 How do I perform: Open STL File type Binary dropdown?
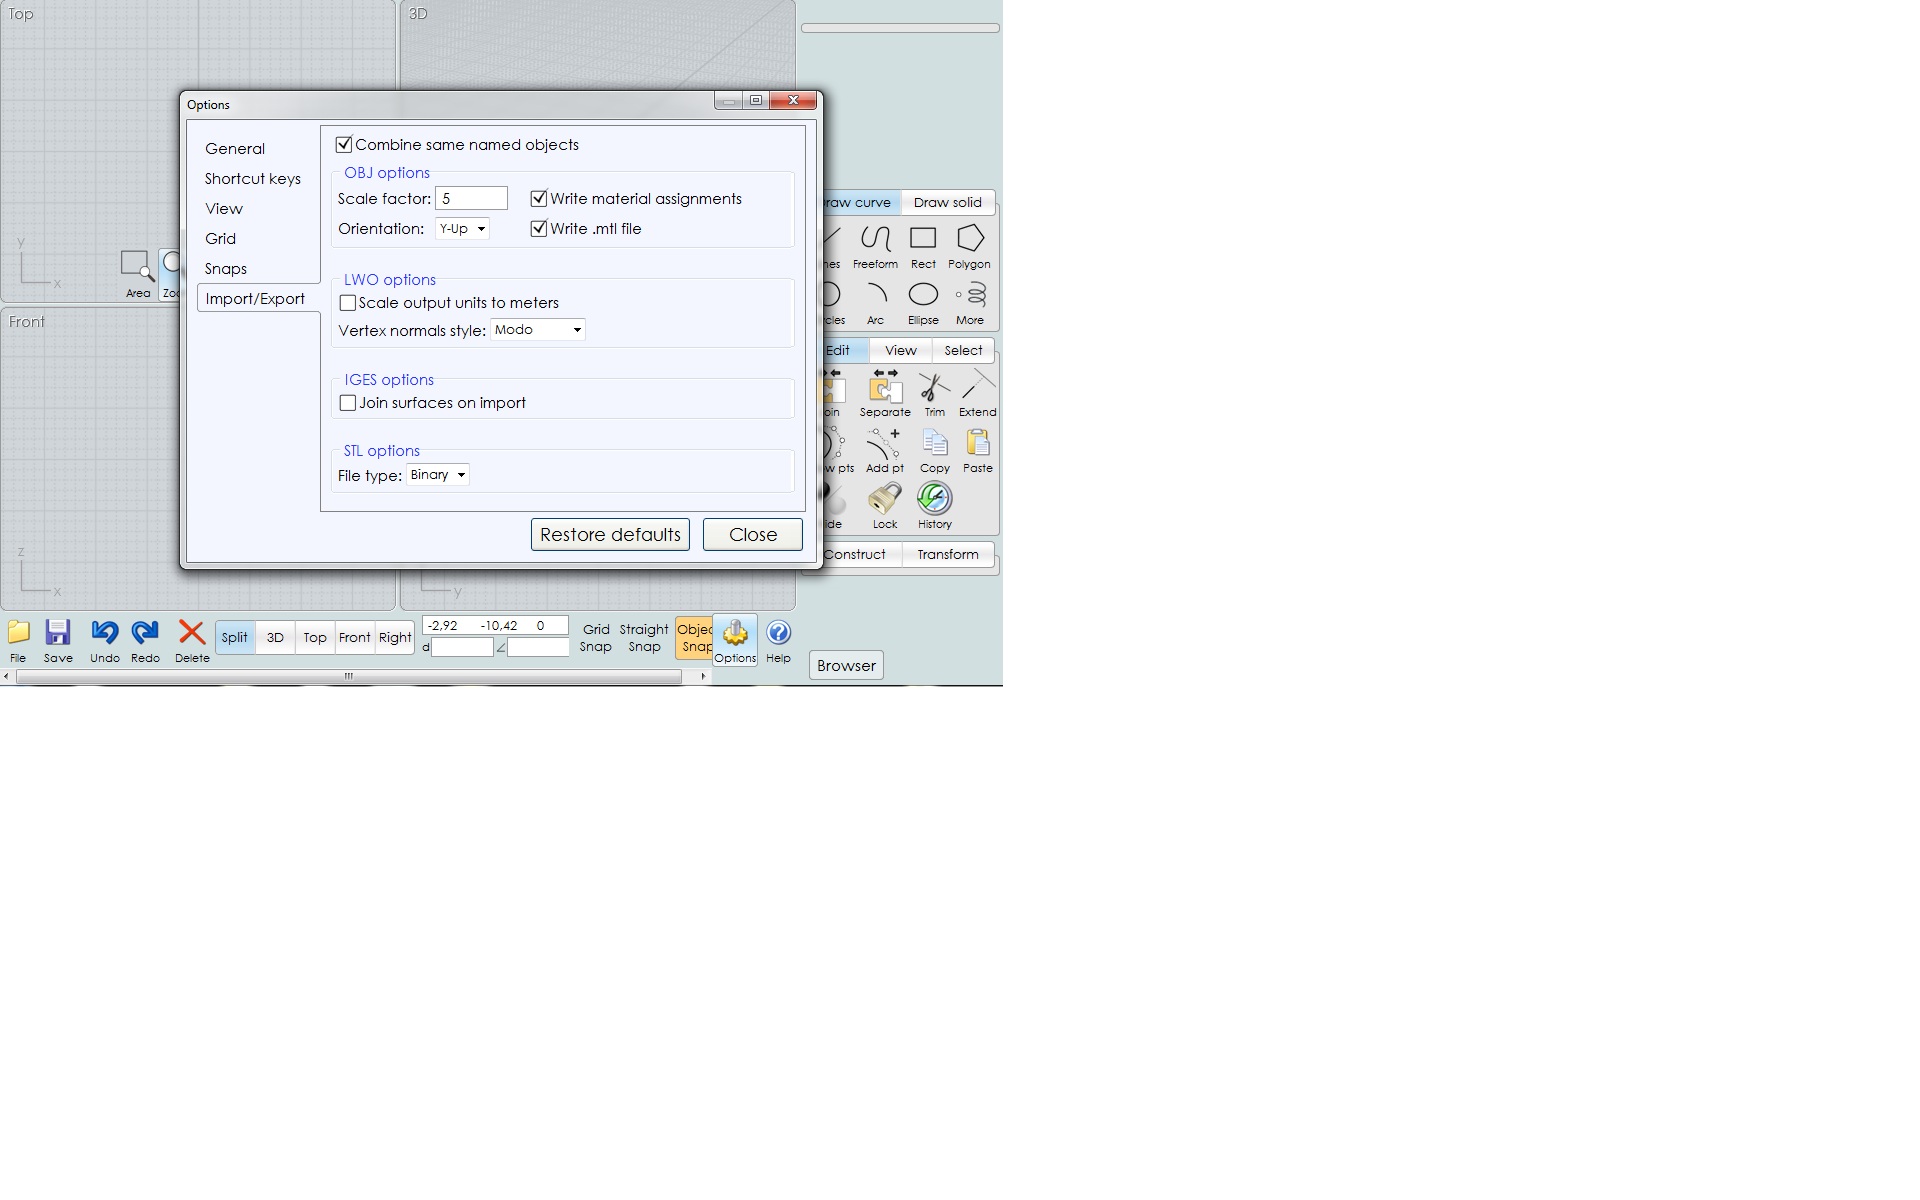pyautogui.click(x=438, y=475)
